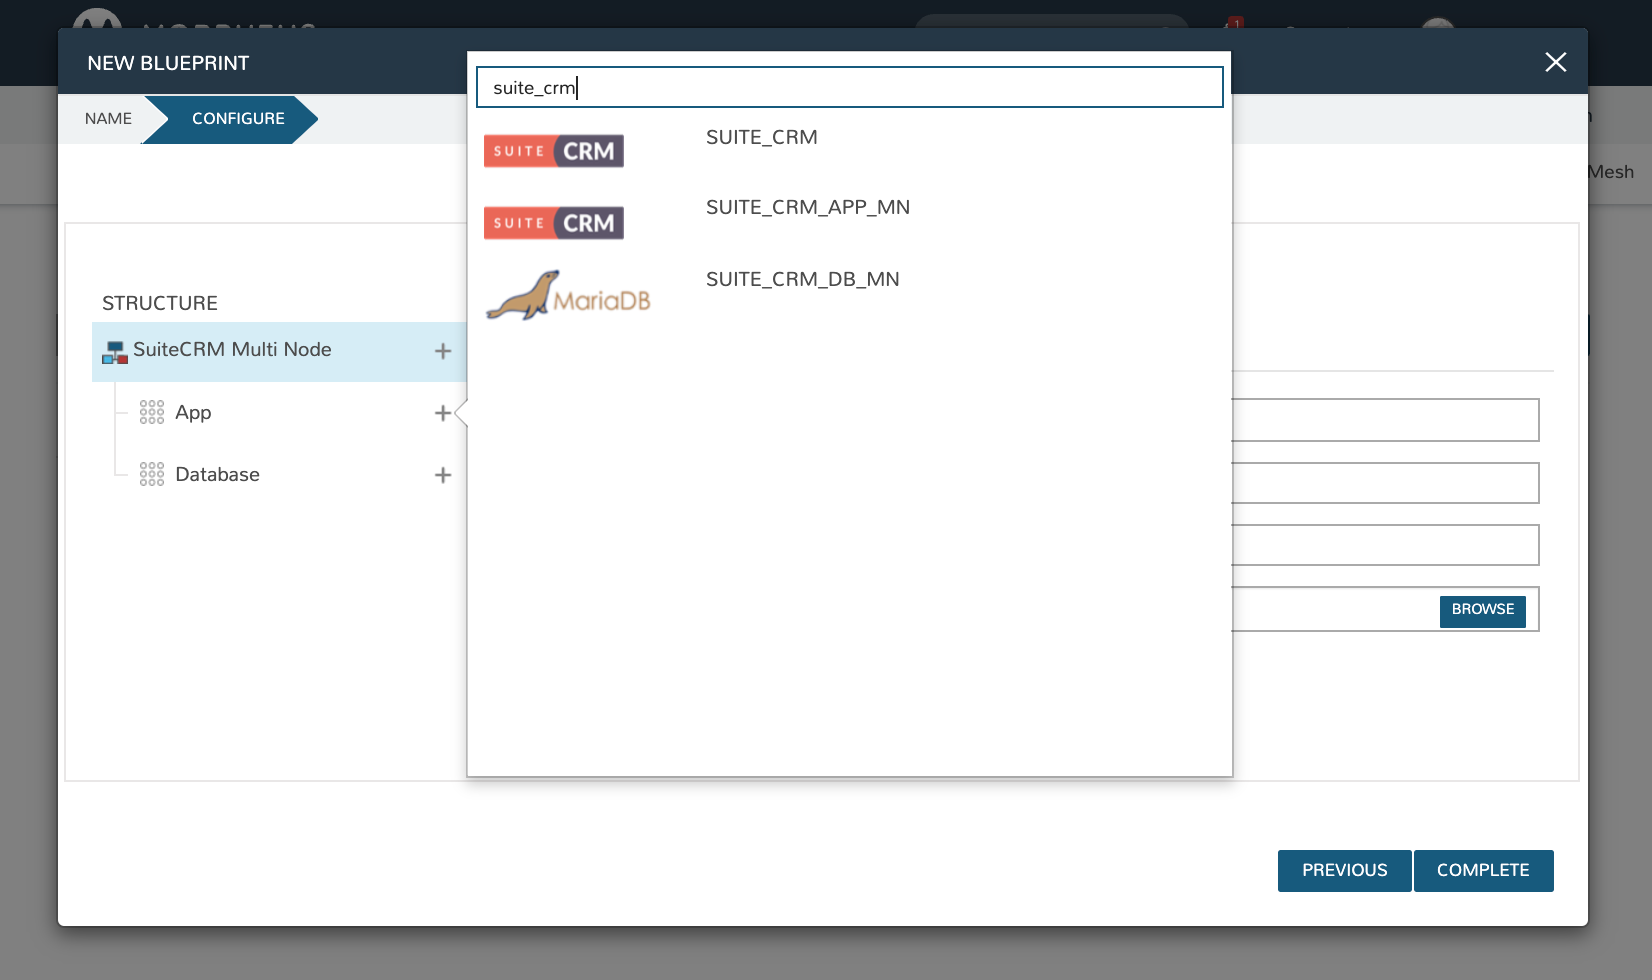The width and height of the screenshot is (1652, 980).
Task: Close the New Blueprint dialog
Action: click(1555, 62)
